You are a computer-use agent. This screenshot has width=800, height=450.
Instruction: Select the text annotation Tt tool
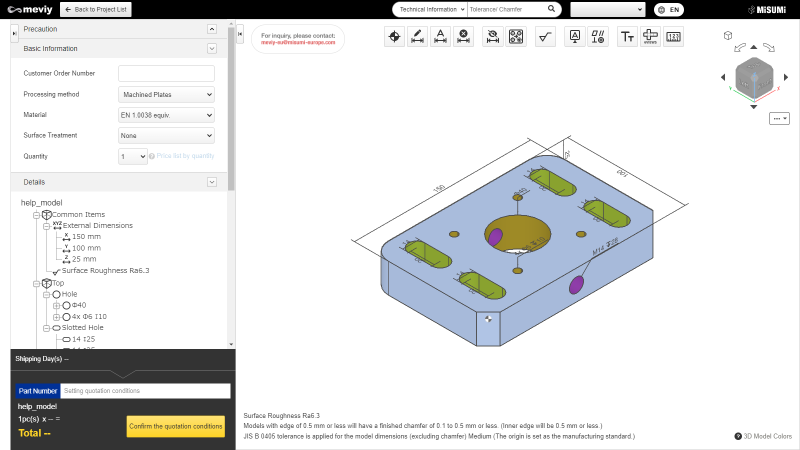point(627,37)
